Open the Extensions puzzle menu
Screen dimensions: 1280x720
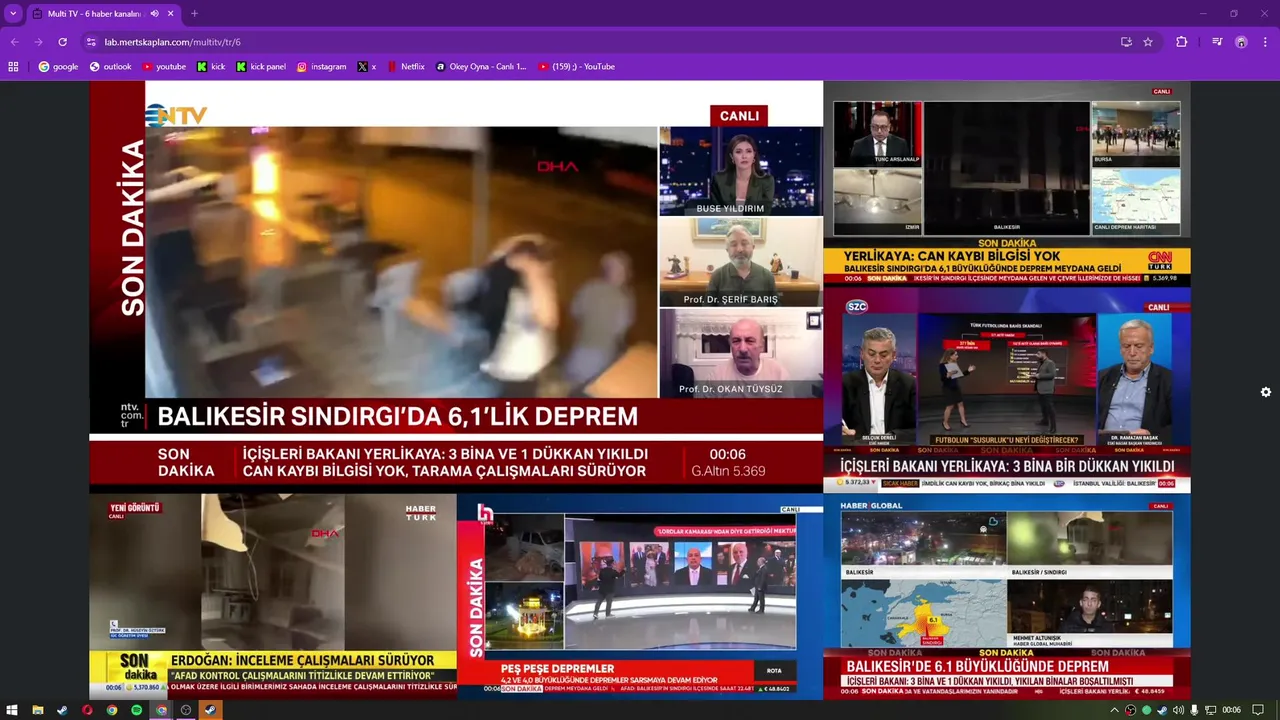(x=1182, y=42)
